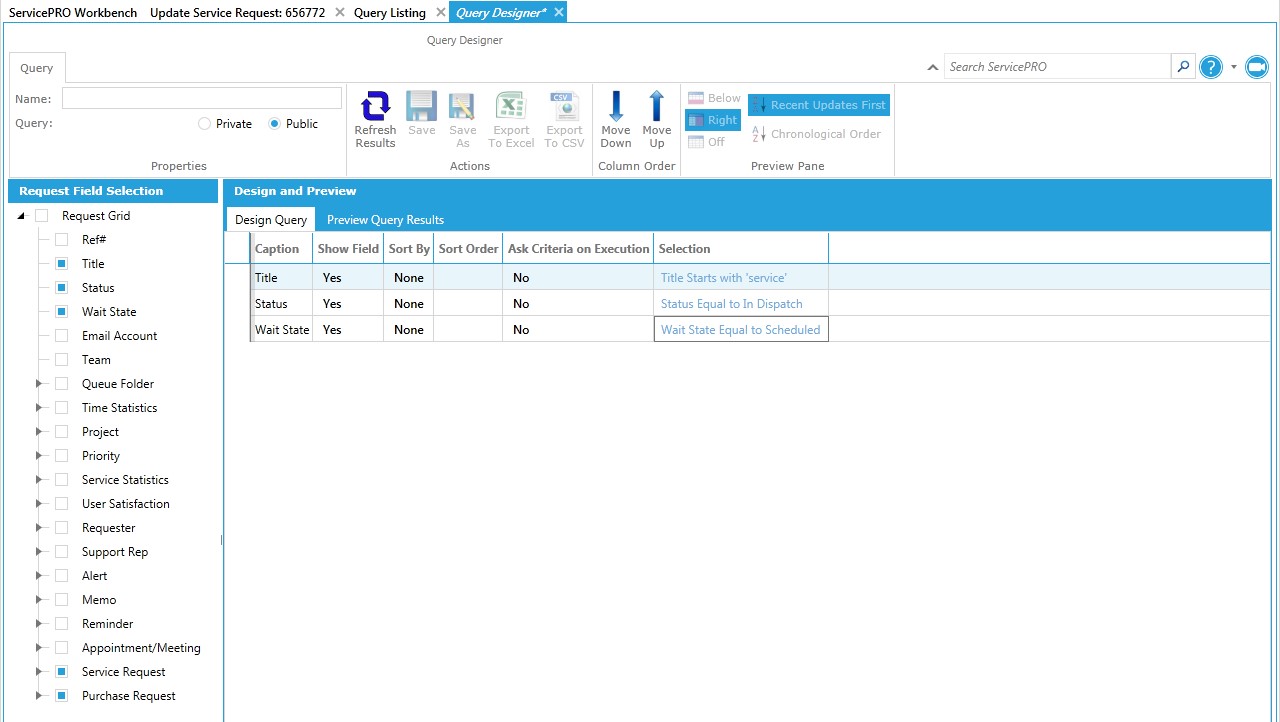Click the Sort By column header
Image resolution: width=1280 pixels, height=722 pixels.
pos(409,249)
